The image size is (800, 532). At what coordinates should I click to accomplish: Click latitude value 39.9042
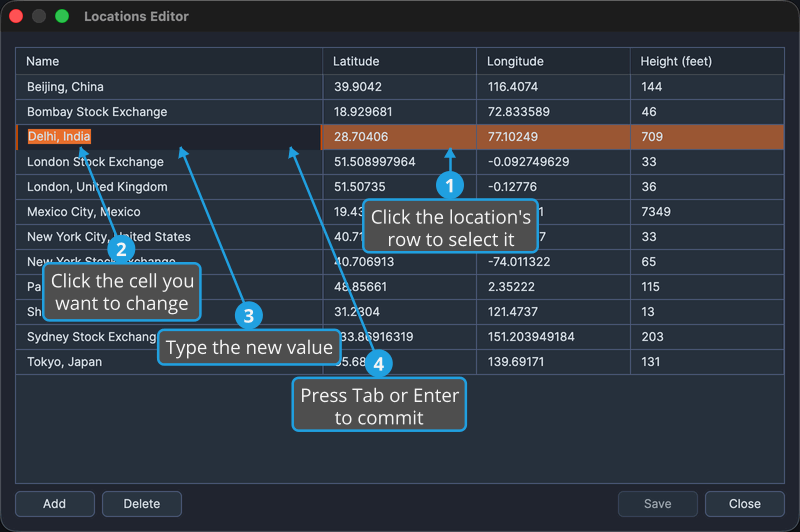(358, 87)
